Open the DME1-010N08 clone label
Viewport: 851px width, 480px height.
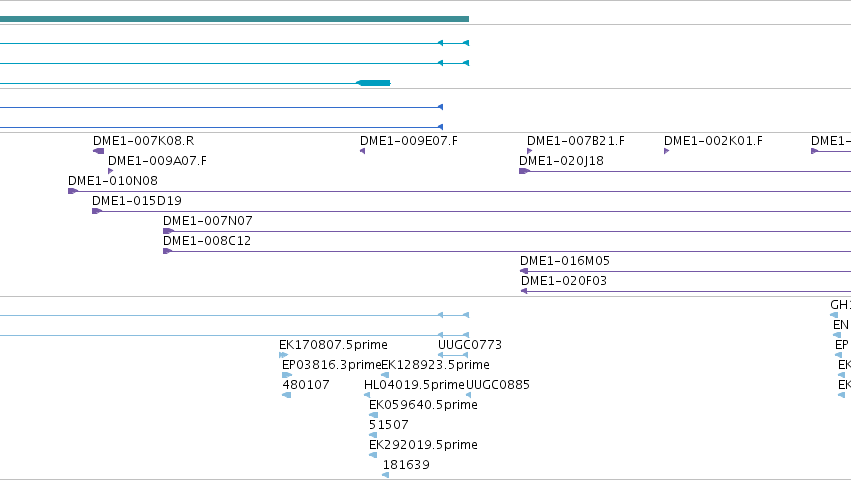tap(113, 181)
